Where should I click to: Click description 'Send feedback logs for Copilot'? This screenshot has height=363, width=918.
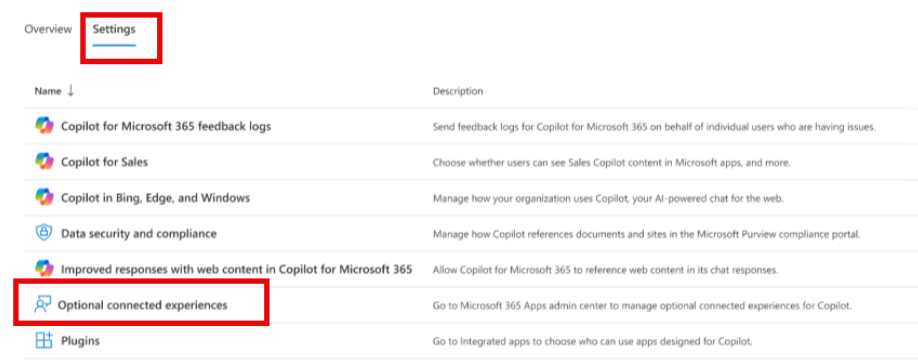(x=654, y=127)
